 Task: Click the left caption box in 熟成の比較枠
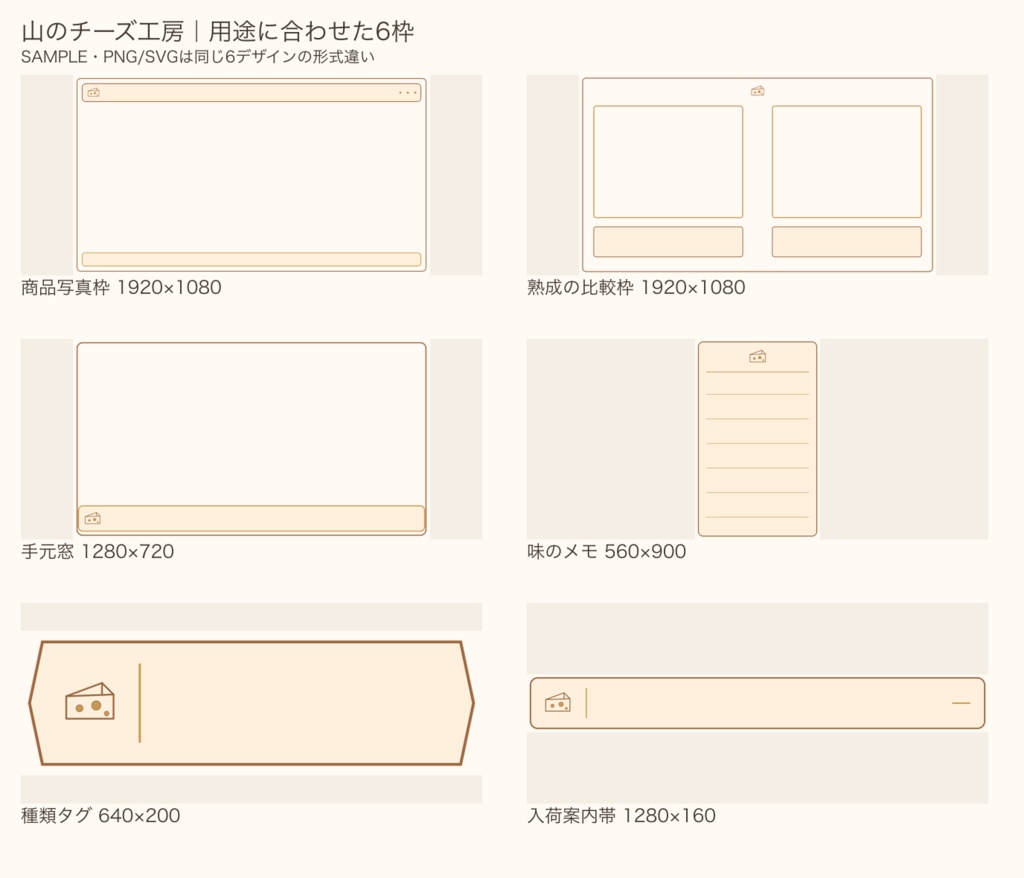(x=668, y=242)
